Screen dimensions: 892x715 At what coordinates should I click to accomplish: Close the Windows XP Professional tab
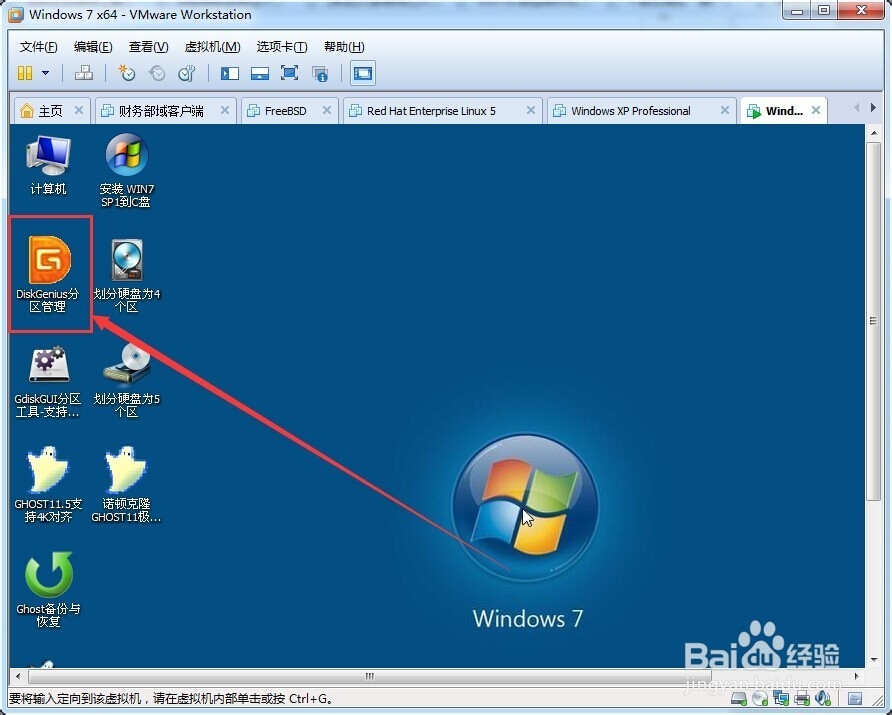tap(725, 110)
